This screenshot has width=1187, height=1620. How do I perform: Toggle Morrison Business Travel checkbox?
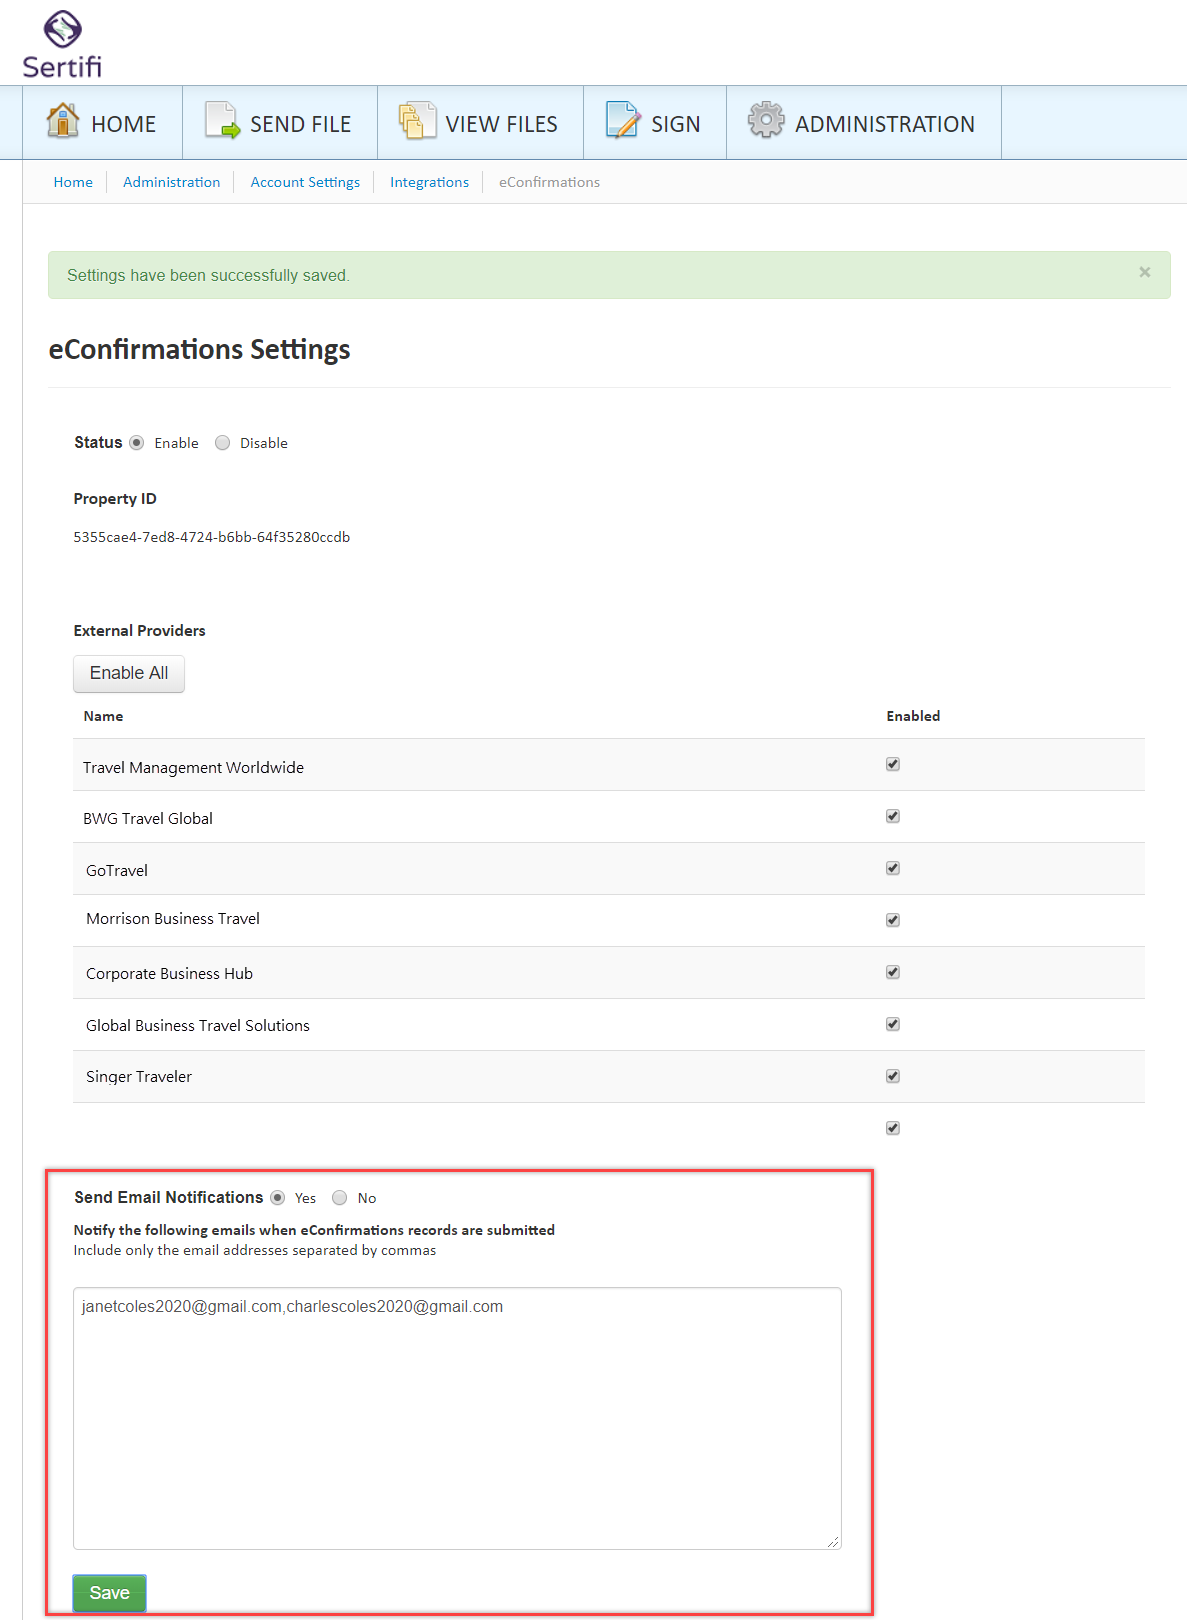coord(893,920)
